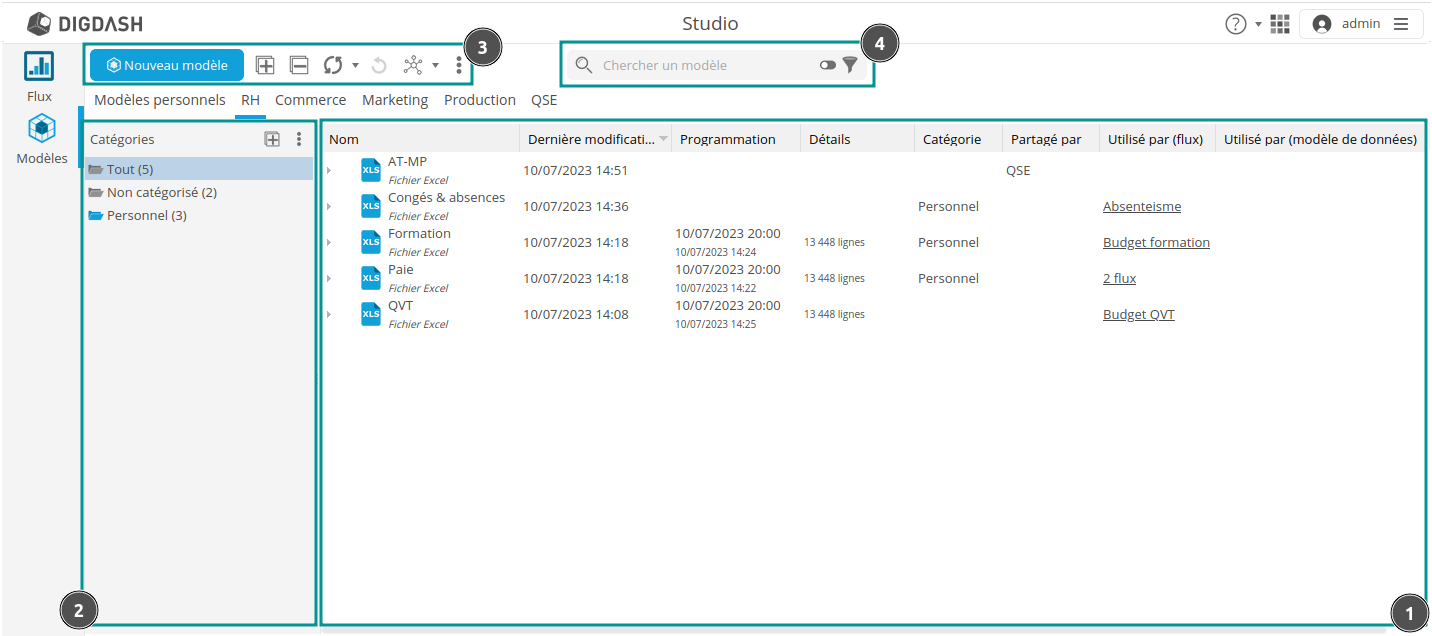Screen dimensions: 1432x636
Task: Click the Chercher un modèle search field
Action: (x=700, y=65)
